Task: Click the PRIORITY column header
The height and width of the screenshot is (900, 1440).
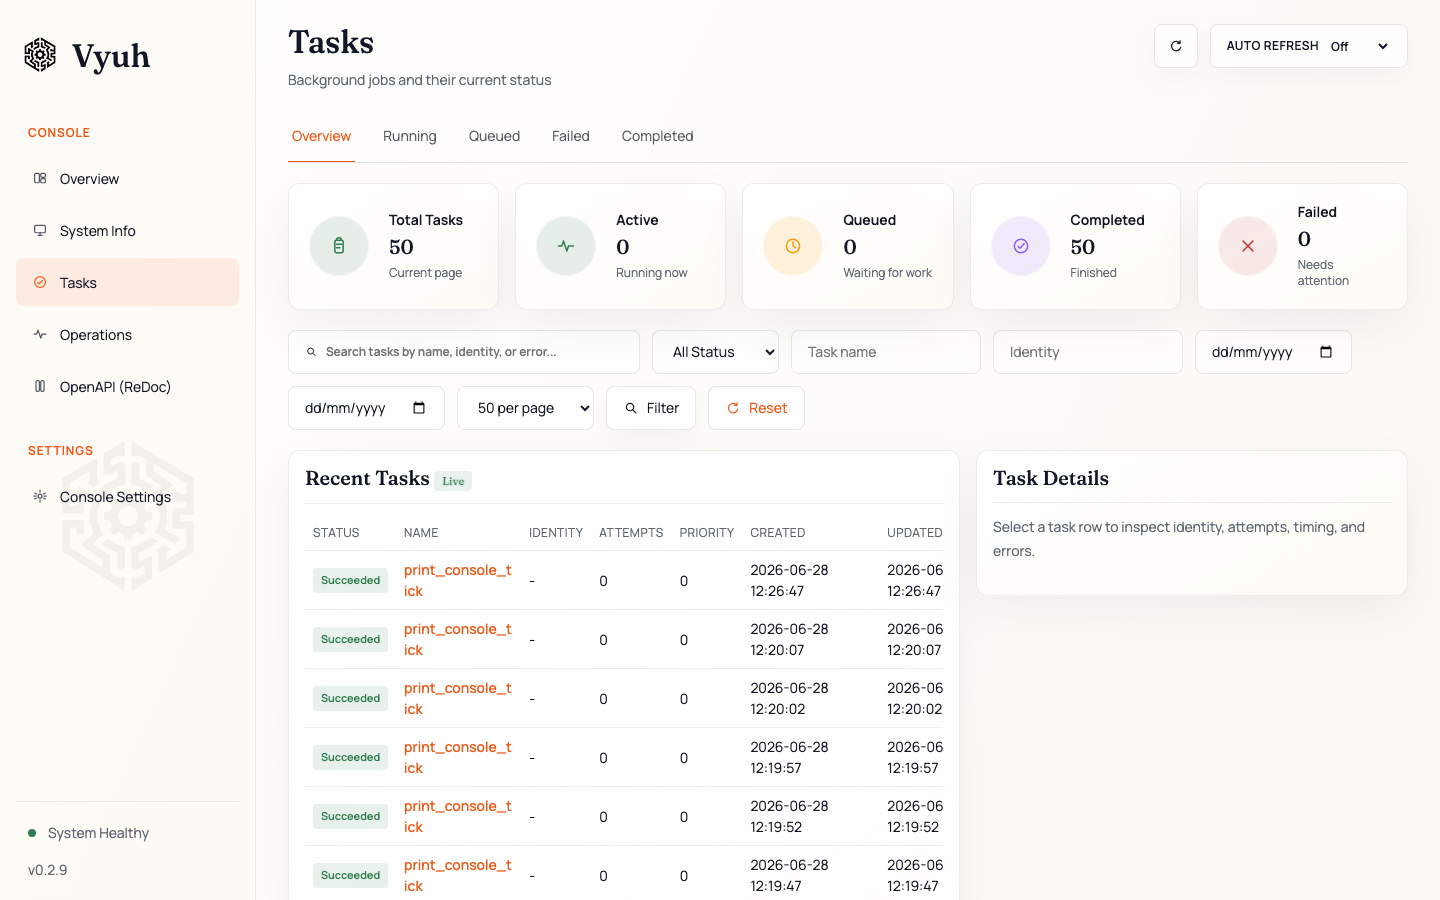Action: coord(707,533)
